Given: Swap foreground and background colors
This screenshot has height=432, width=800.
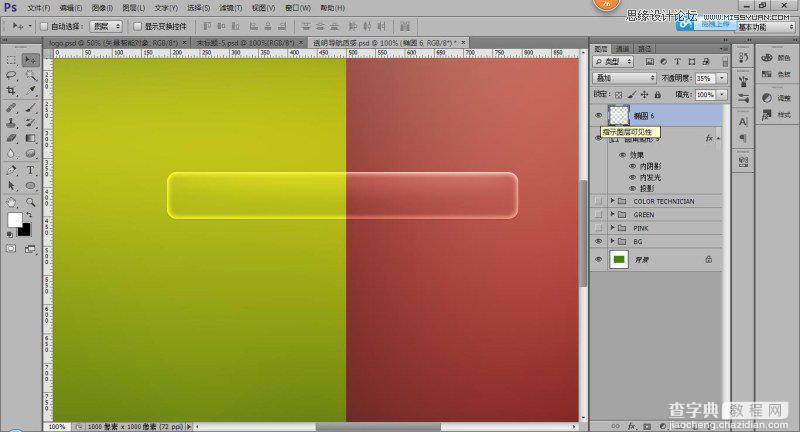Looking at the screenshot, I should point(29,215).
